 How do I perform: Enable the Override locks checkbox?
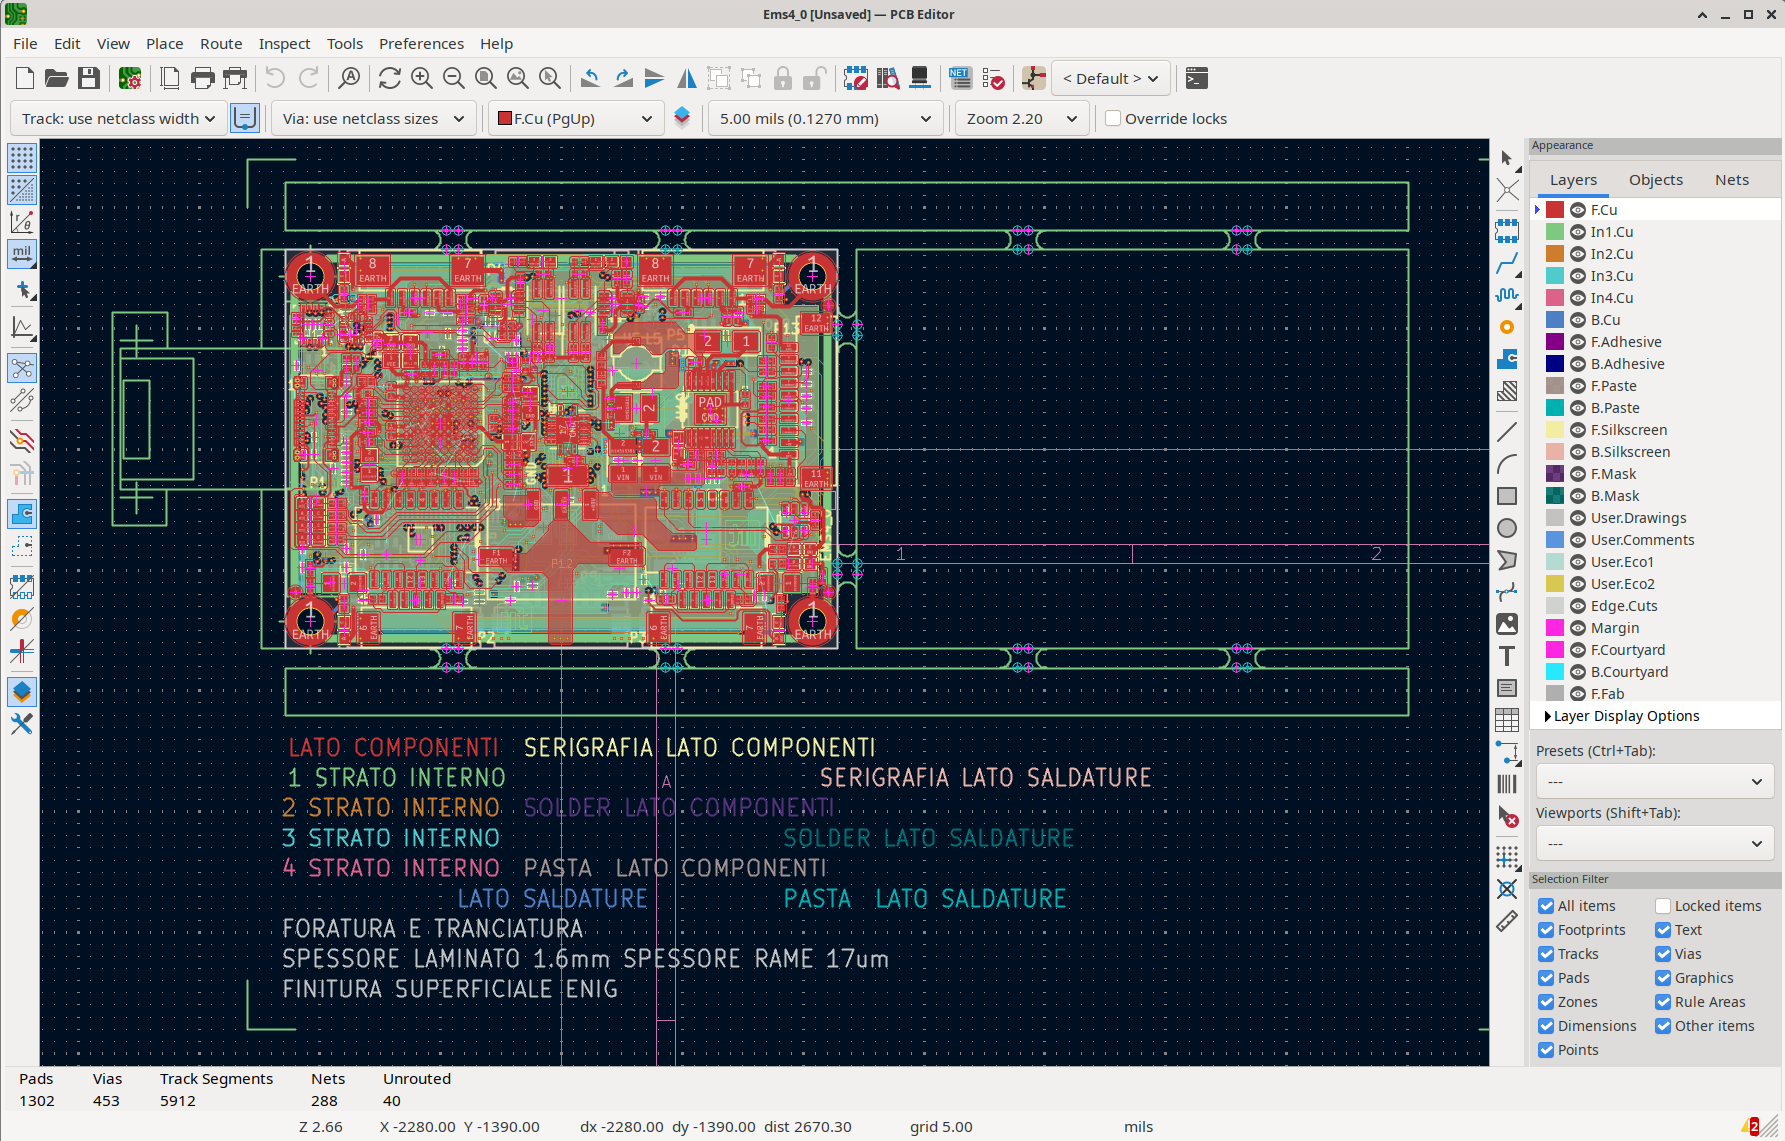[1113, 118]
